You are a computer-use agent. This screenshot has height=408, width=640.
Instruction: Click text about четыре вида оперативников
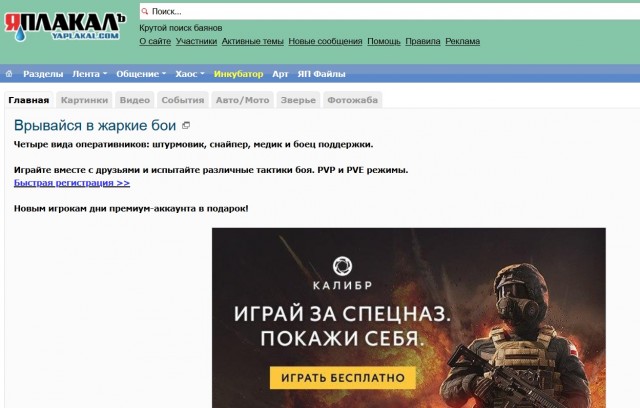tap(193, 144)
